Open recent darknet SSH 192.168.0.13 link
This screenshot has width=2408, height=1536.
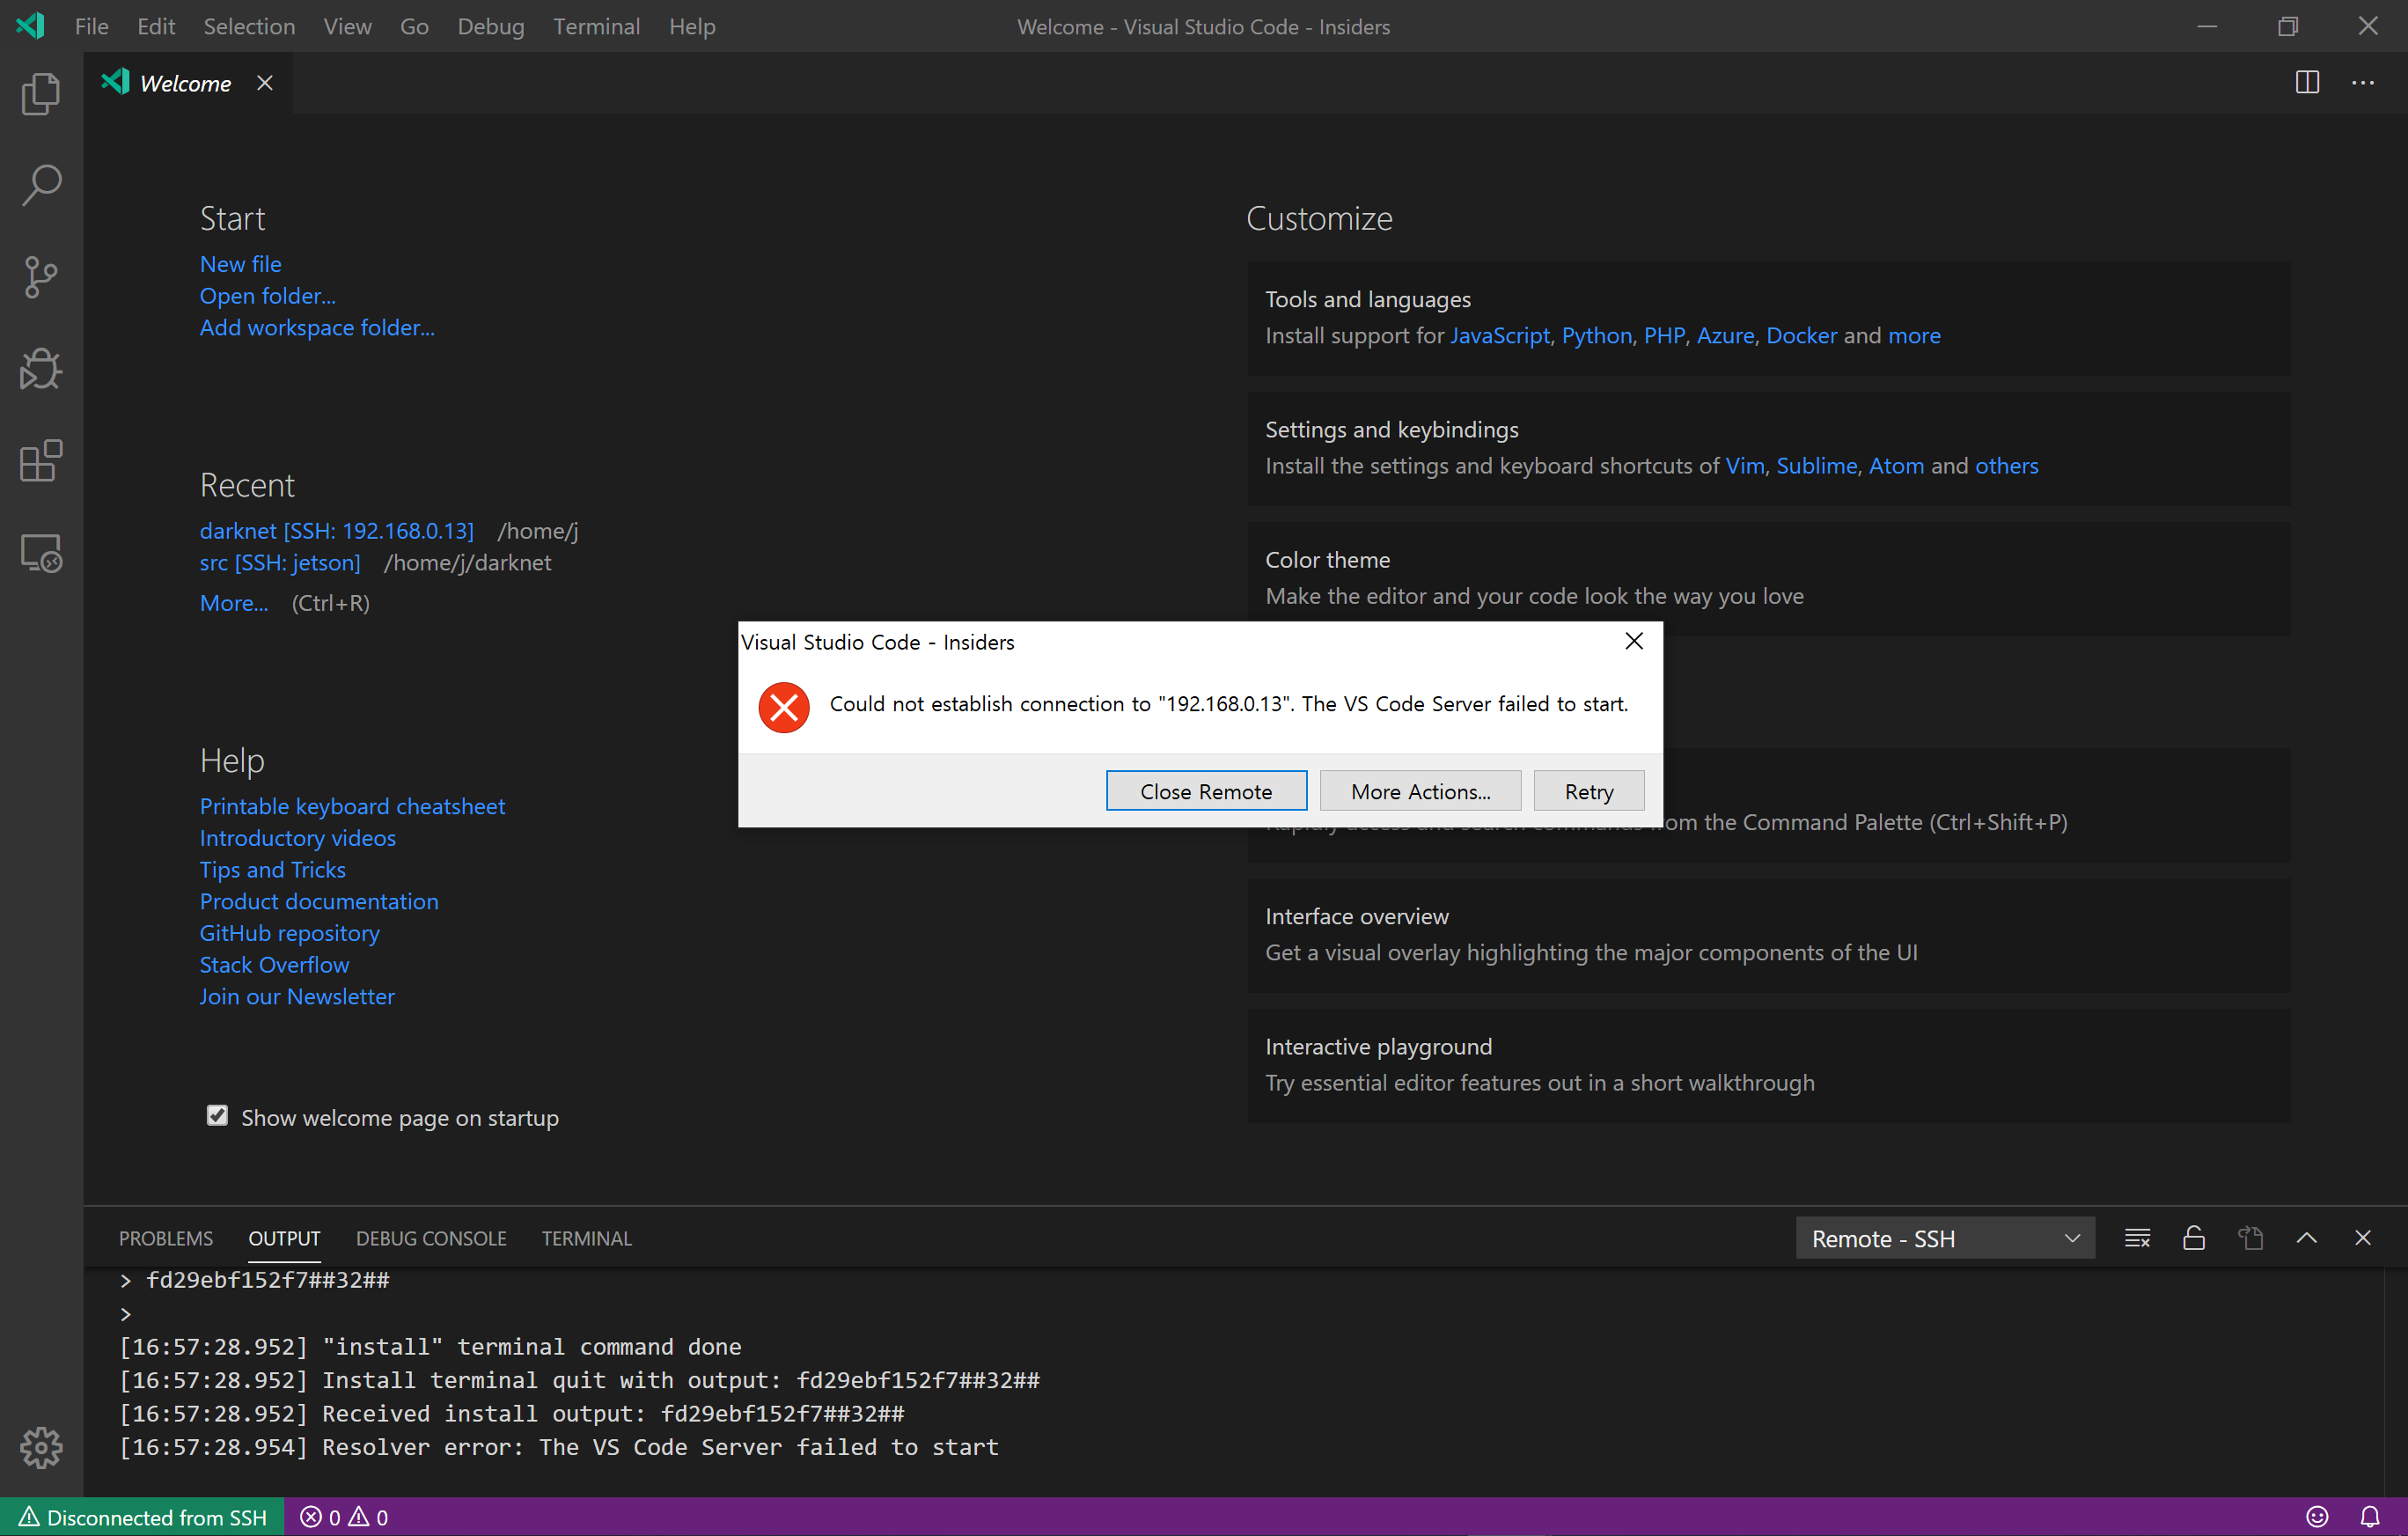point(336,531)
